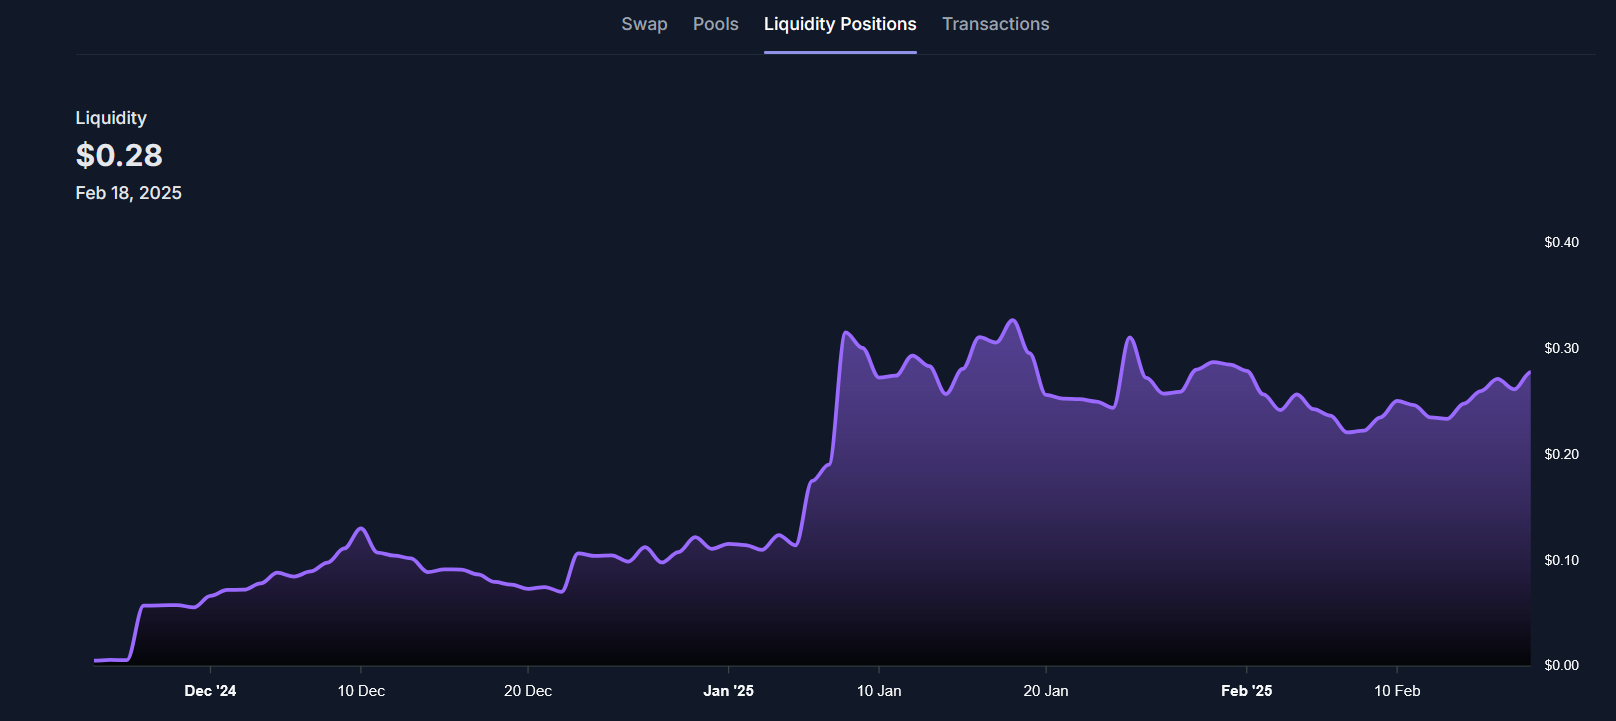Click the 10 Jan axis label
The height and width of the screenshot is (721, 1616).
coord(879,691)
